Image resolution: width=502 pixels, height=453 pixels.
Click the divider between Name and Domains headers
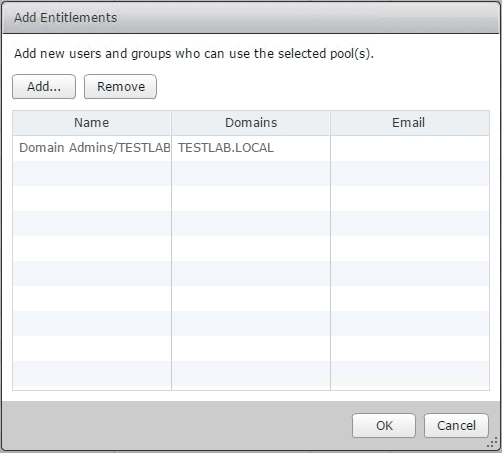click(171, 123)
